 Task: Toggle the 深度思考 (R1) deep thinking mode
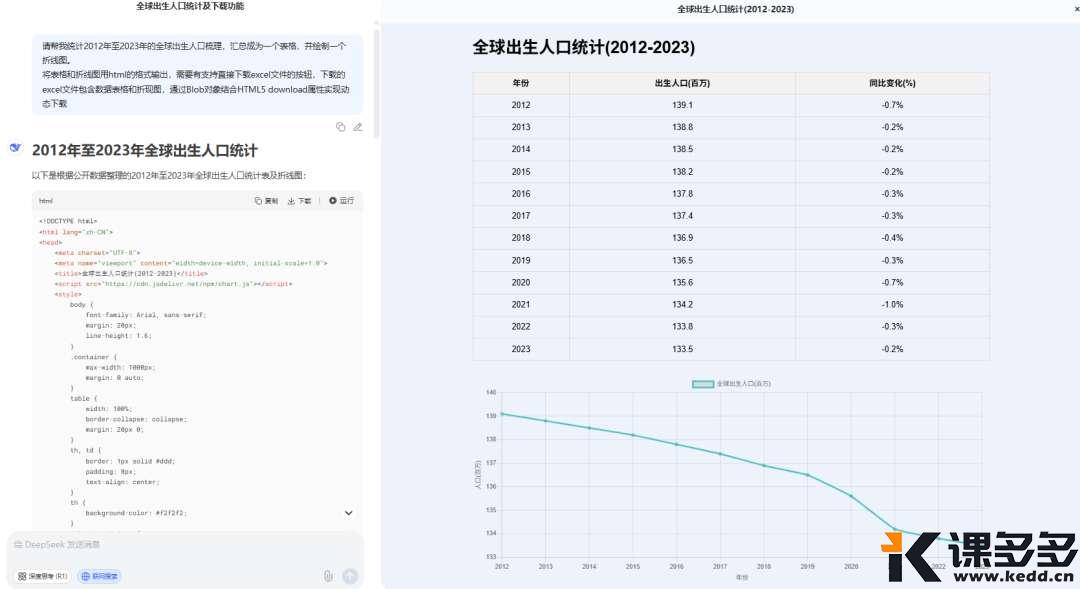pyautogui.click(x=43, y=576)
